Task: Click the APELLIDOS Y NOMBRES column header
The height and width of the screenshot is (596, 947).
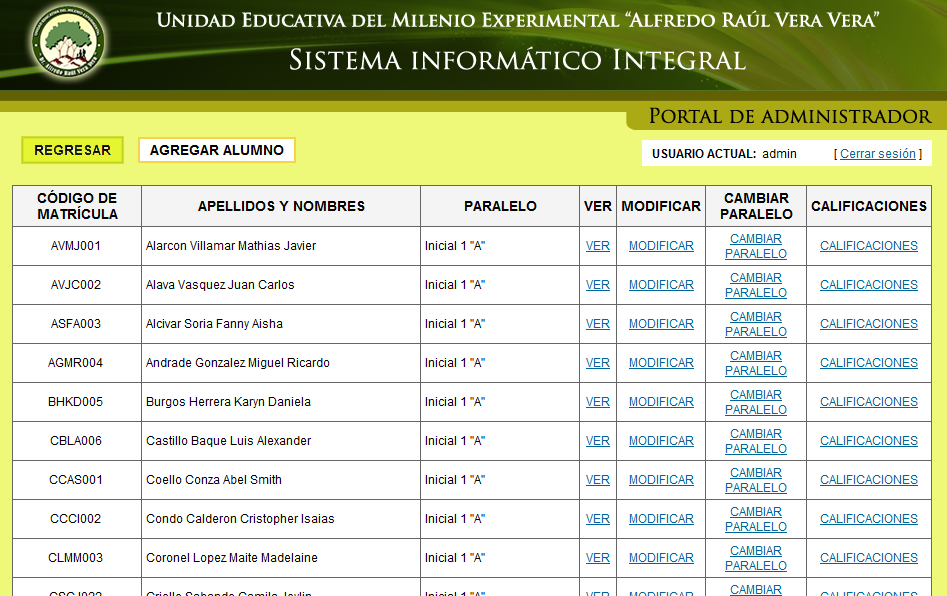Action: pyautogui.click(x=281, y=206)
